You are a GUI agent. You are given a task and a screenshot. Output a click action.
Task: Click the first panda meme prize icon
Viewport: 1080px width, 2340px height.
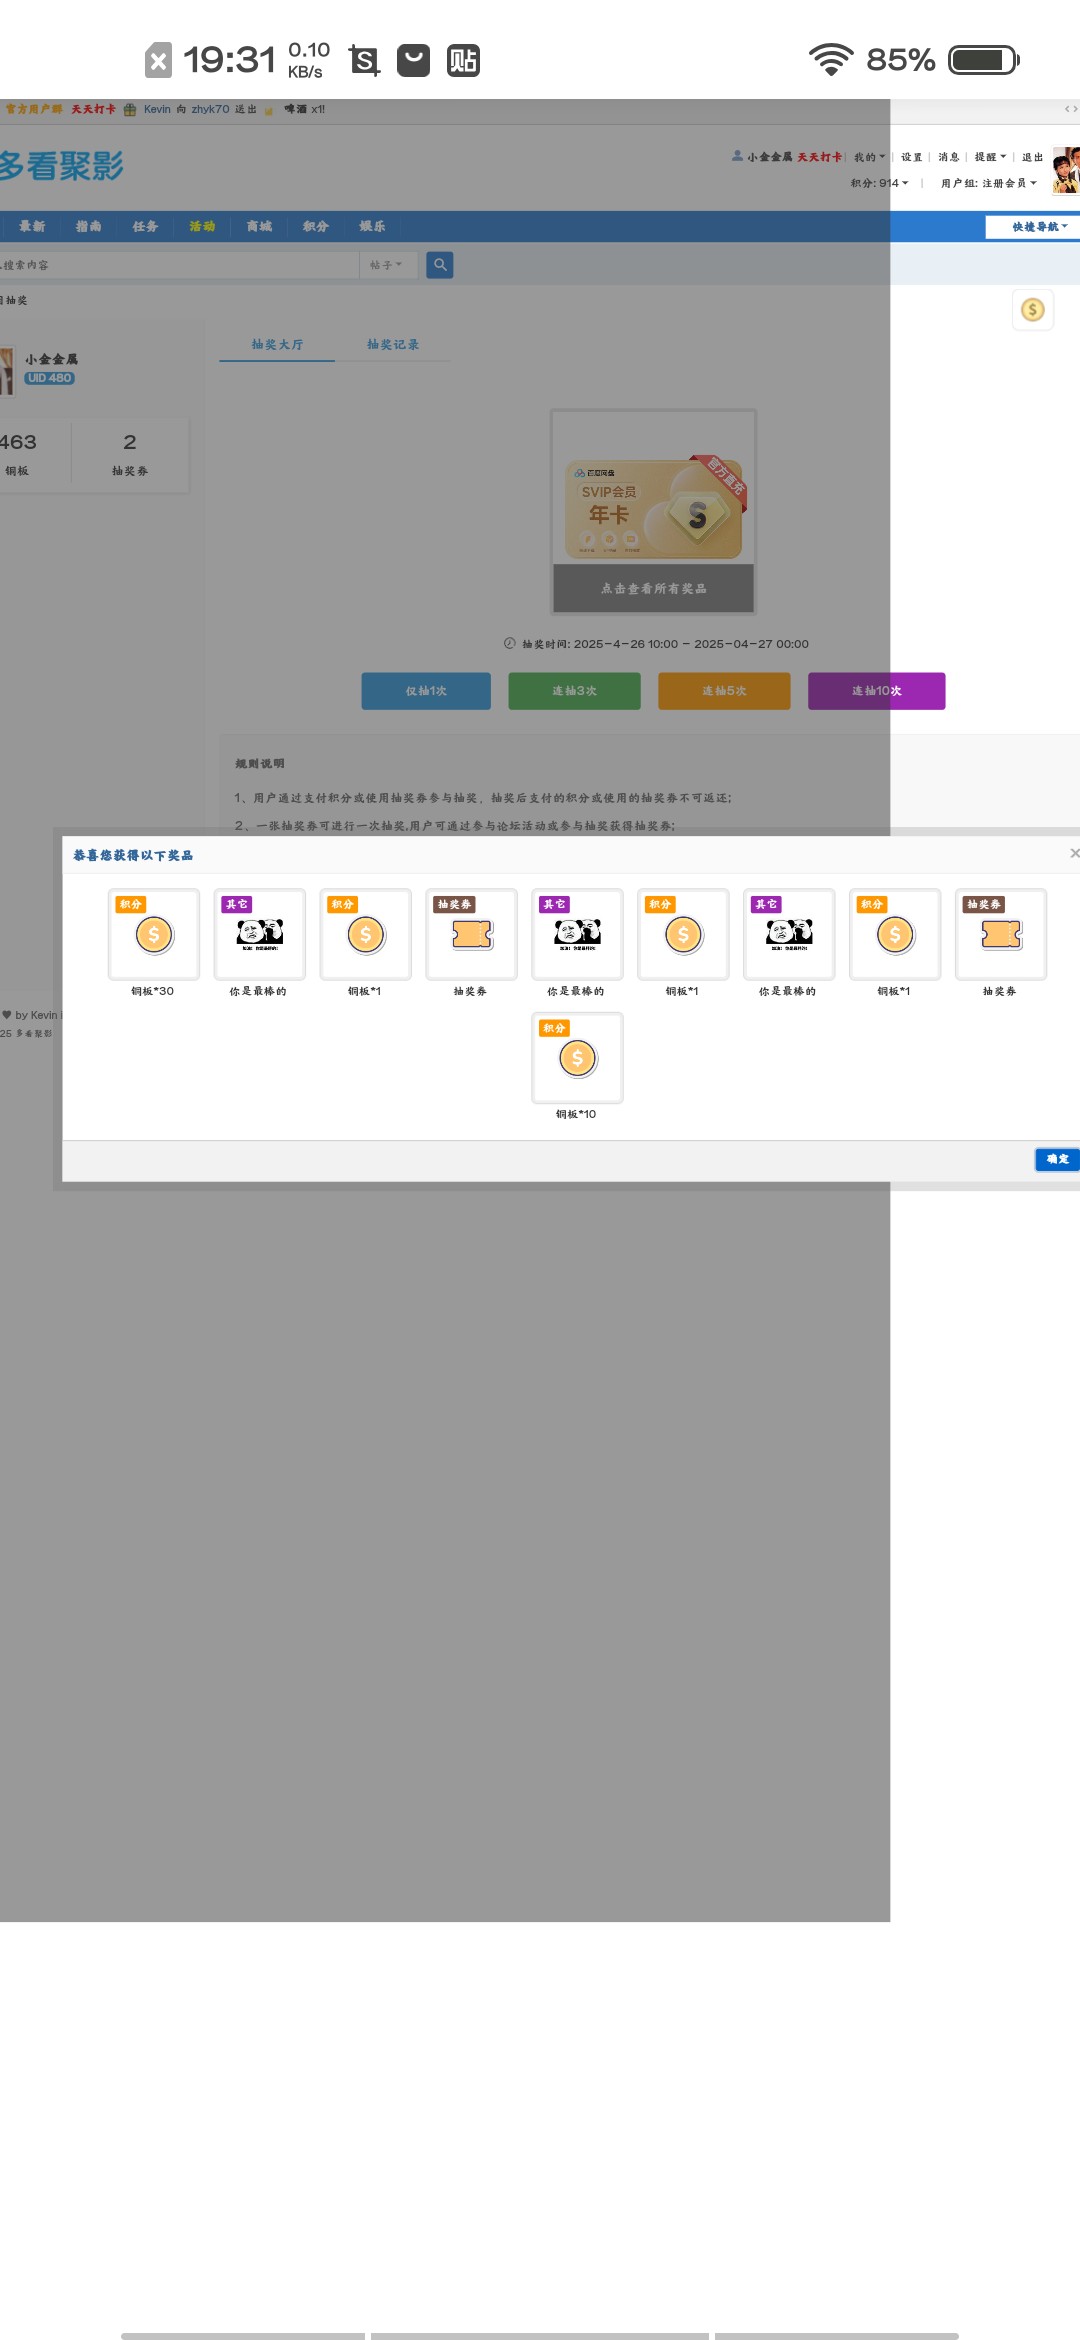pos(260,935)
